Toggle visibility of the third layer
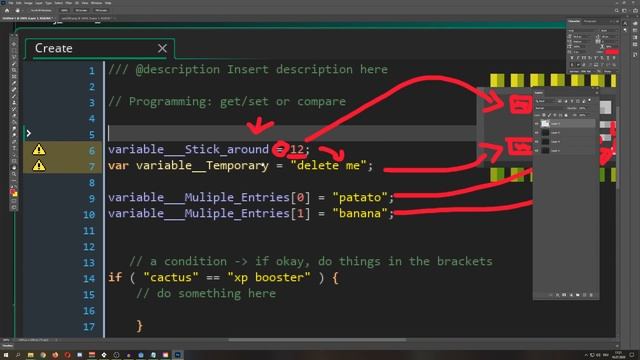The image size is (640, 360). (x=537, y=141)
